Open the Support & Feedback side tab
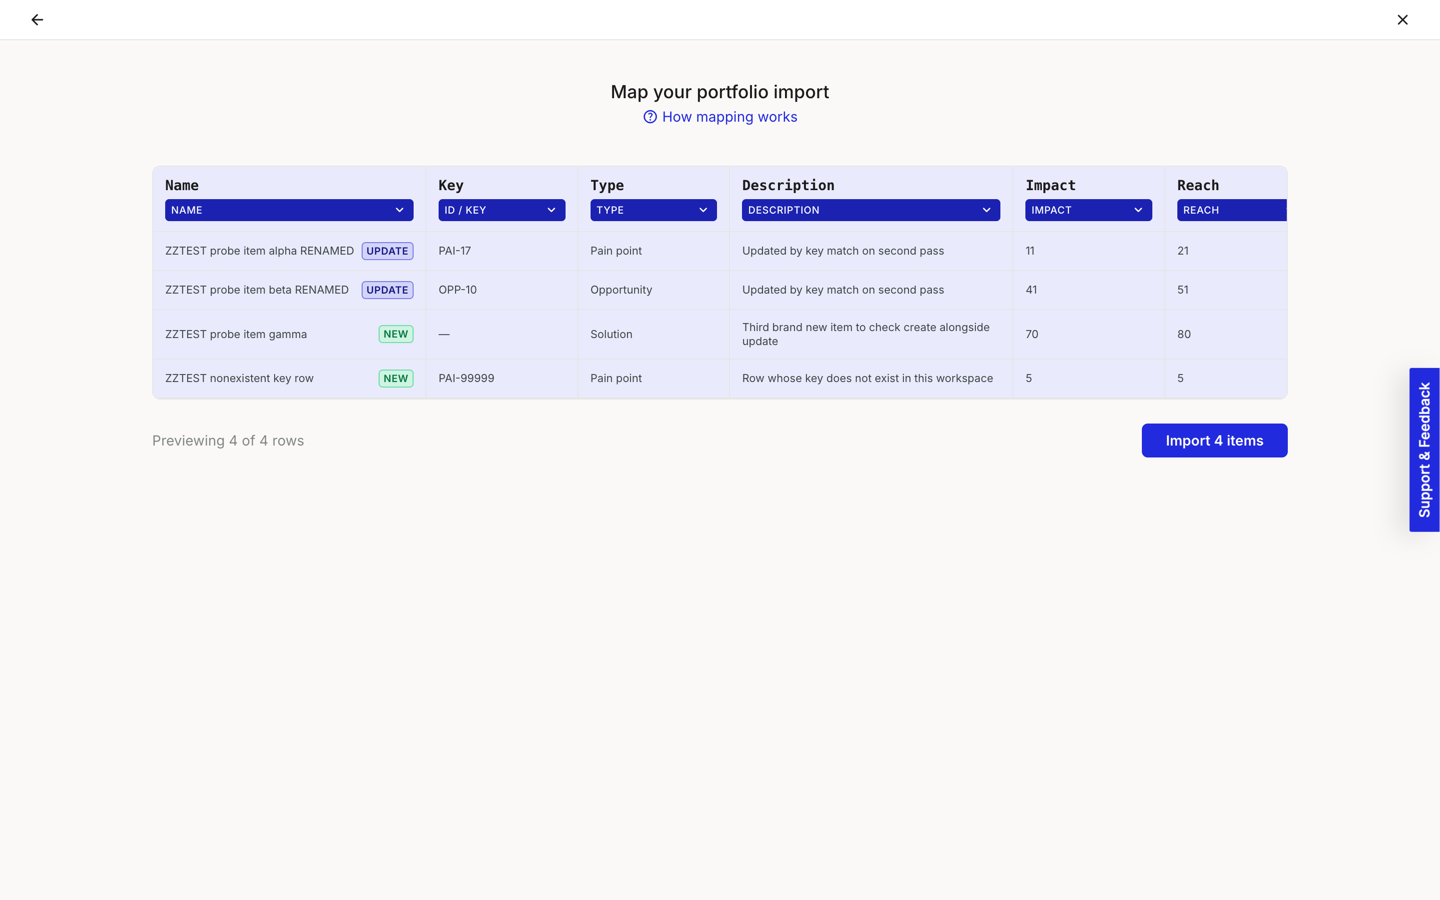 coord(1424,450)
